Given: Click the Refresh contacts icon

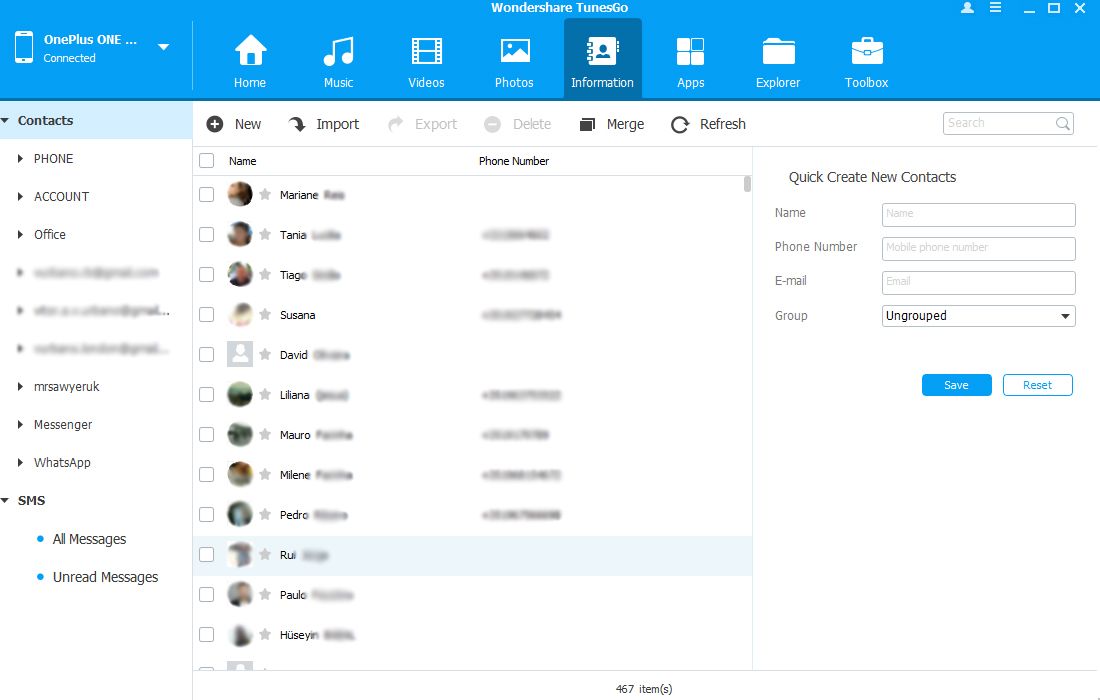Looking at the screenshot, I should pos(681,125).
